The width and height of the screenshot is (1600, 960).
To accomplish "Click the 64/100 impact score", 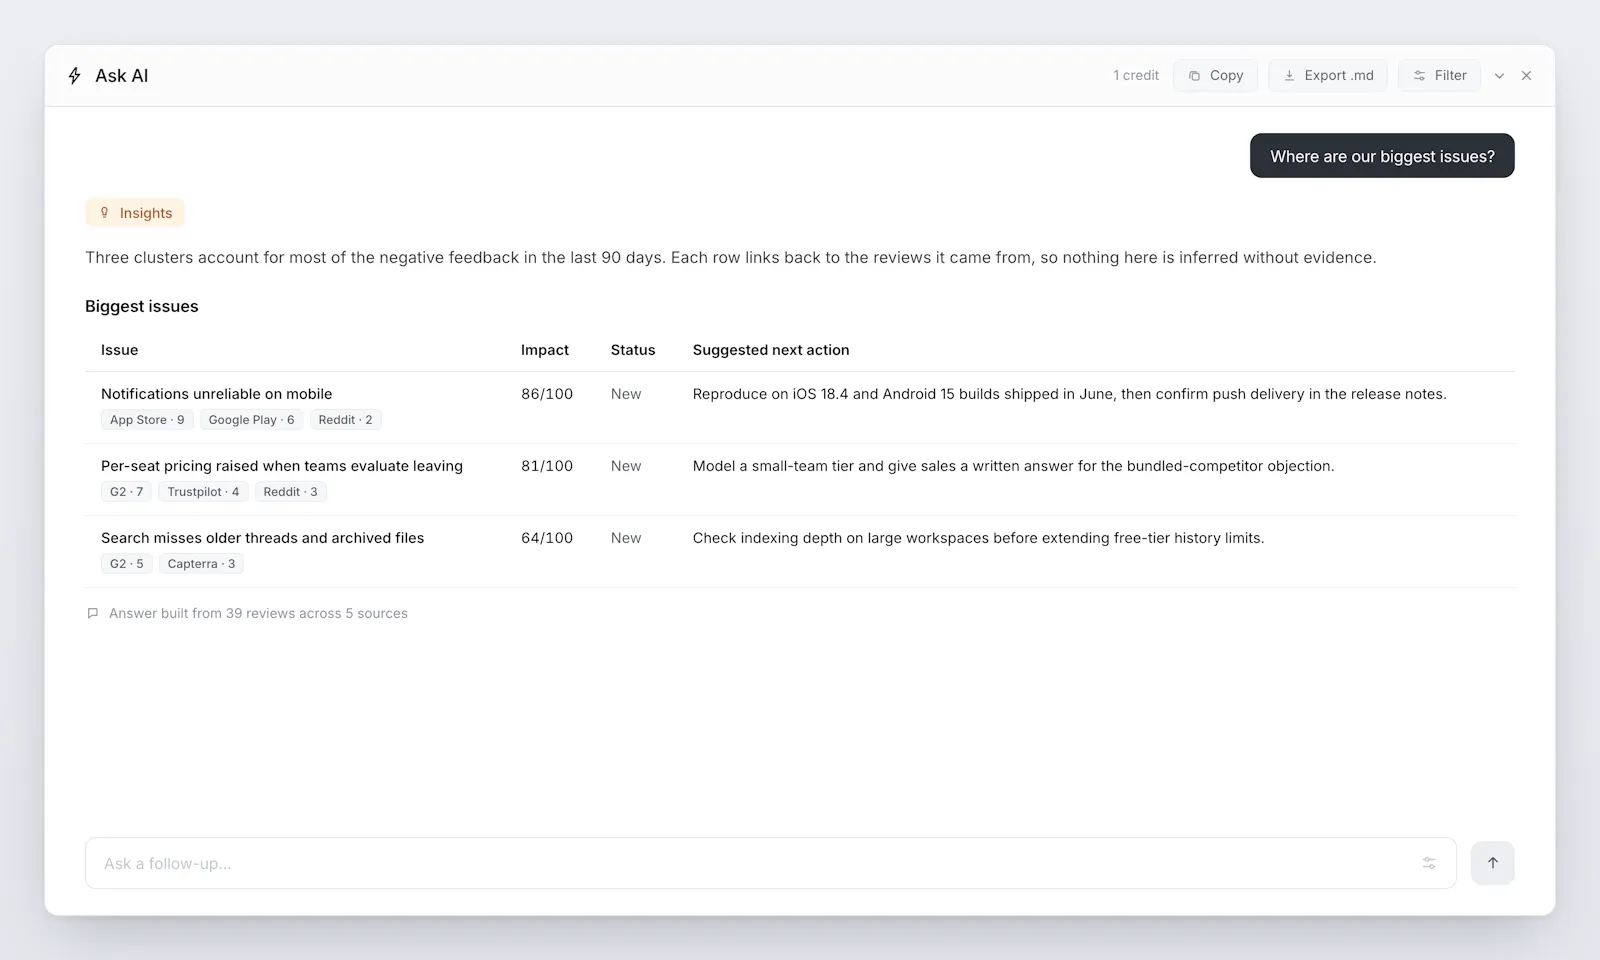I will tap(547, 538).
